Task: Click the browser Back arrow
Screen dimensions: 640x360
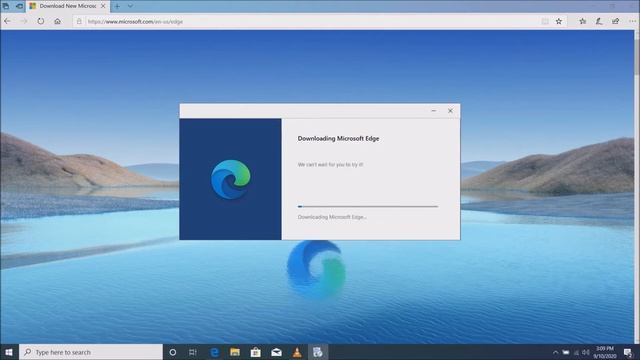Action: 7,21
